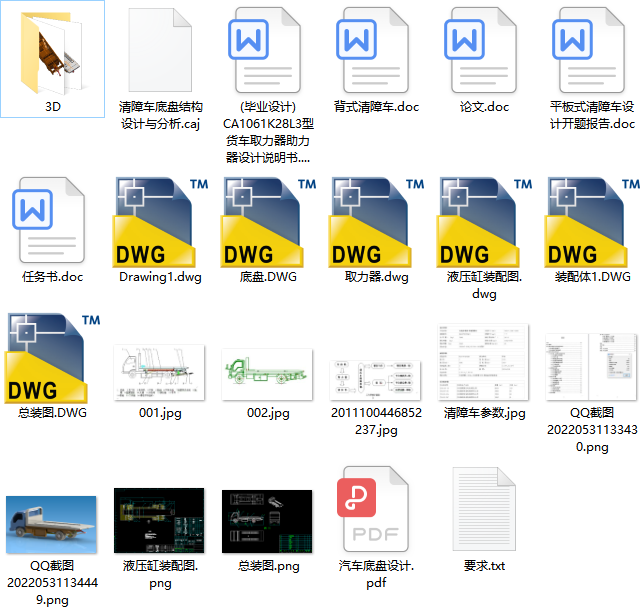Image resolution: width=644 pixels, height=612 pixels.
Task: Click the 液压缸装配图.png file name
Action: coord(160,575)
